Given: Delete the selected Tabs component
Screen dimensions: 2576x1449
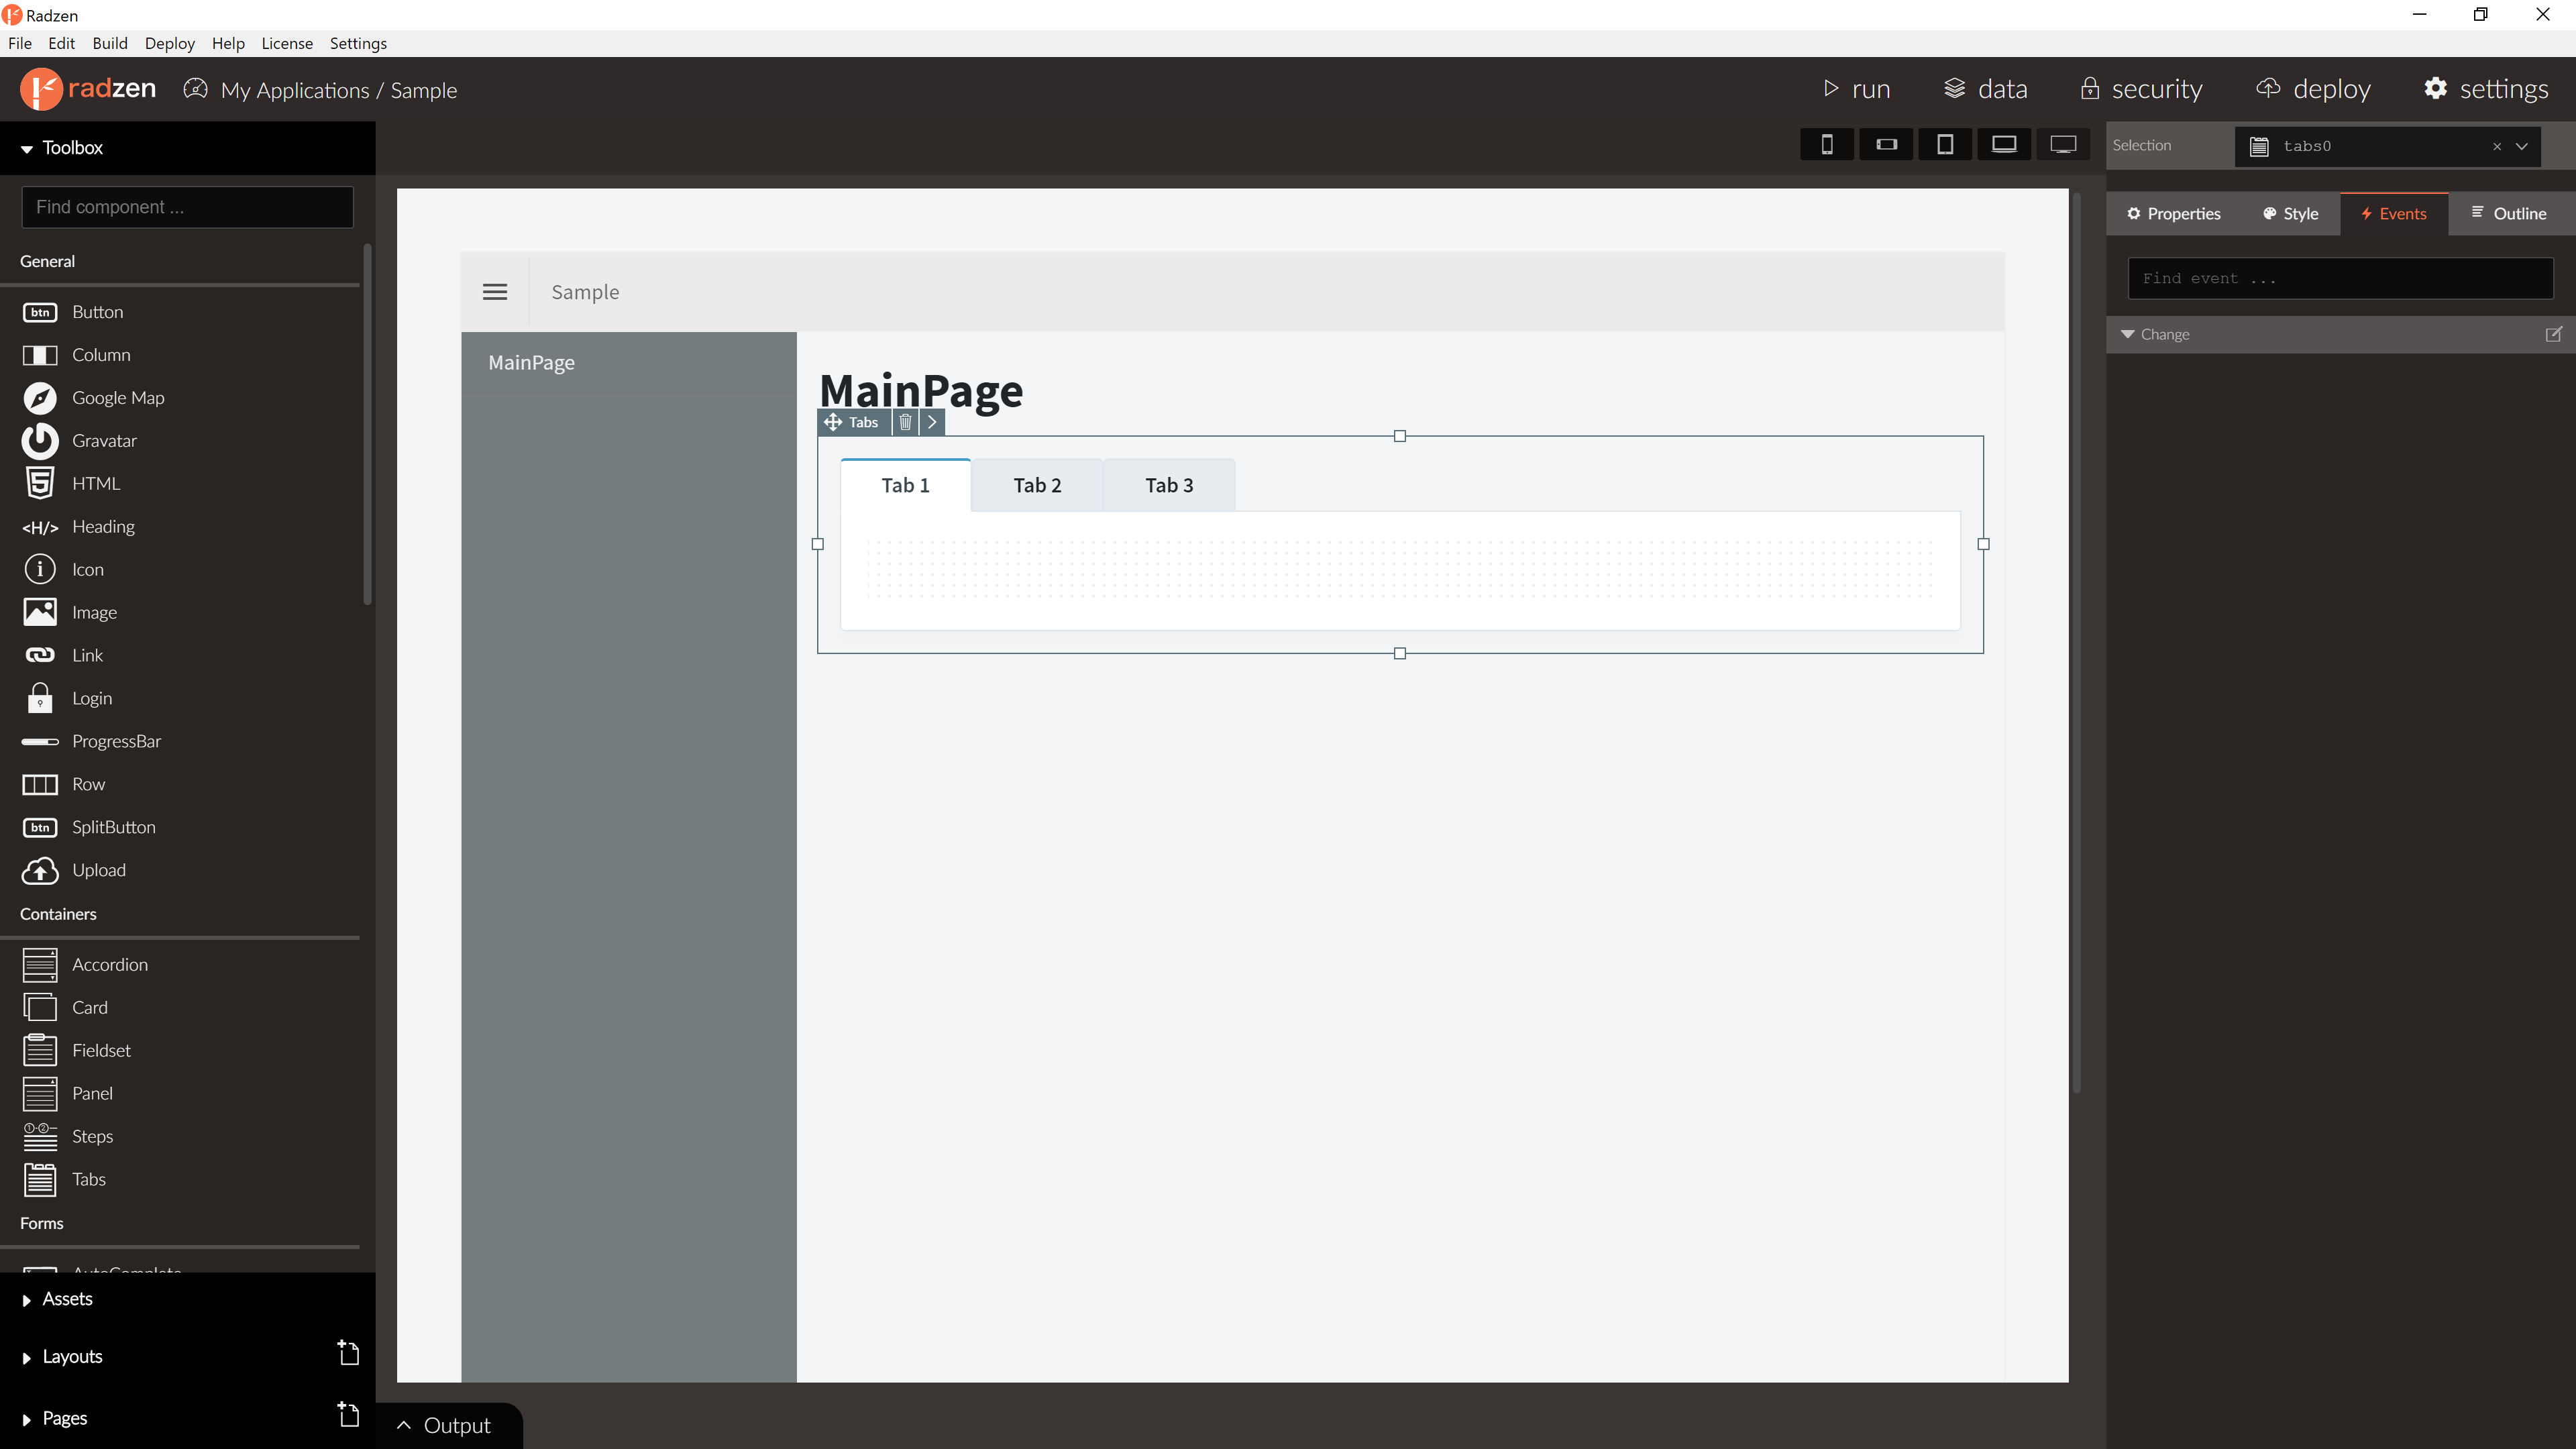Looking at the screenshot, I should pyautogui.click(x=905, y=422).
